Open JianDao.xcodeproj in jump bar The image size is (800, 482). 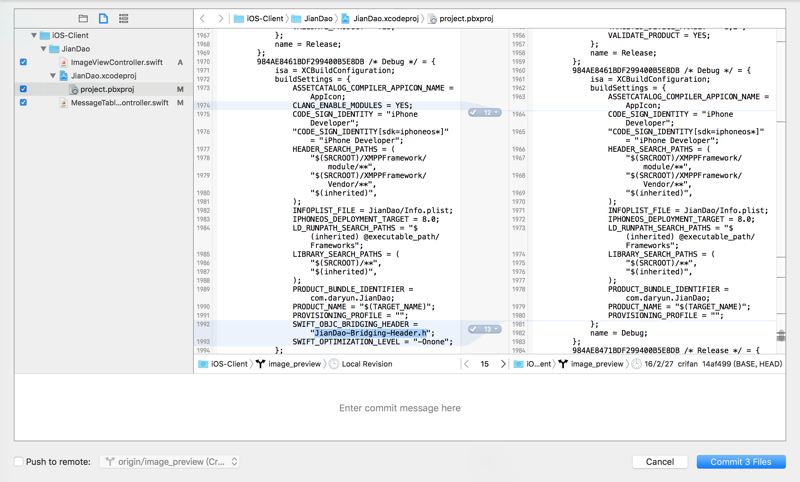[380, 18]
